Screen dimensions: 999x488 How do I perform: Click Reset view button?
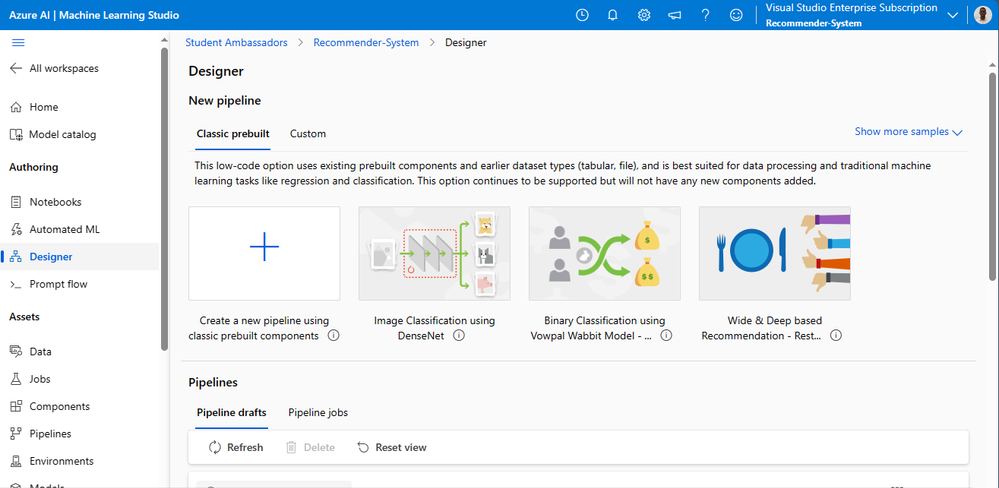392,447
